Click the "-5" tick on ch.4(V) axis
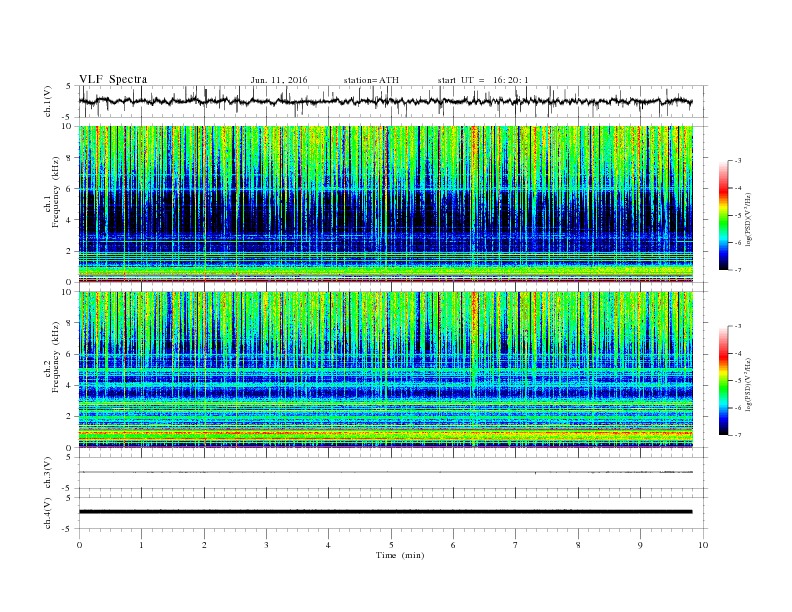Image resolution: width=792 pixels, height=612 pixels. [x=68, y=529]
